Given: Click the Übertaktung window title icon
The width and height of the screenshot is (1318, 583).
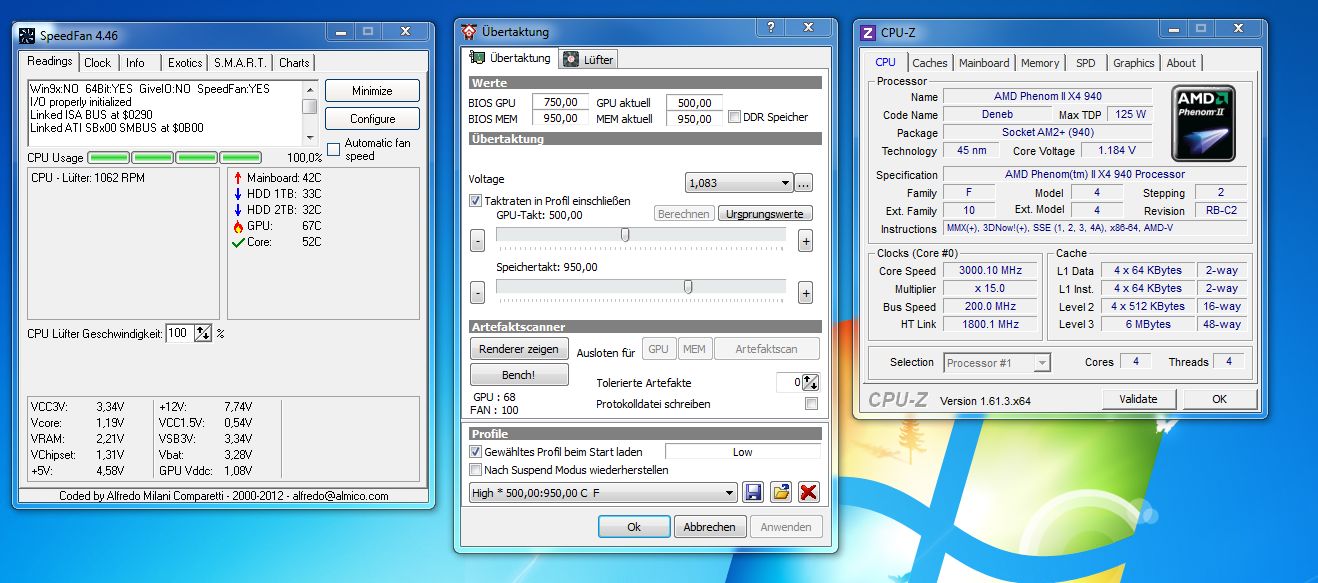Looking at the screenshot, I should tap(469, 32).
